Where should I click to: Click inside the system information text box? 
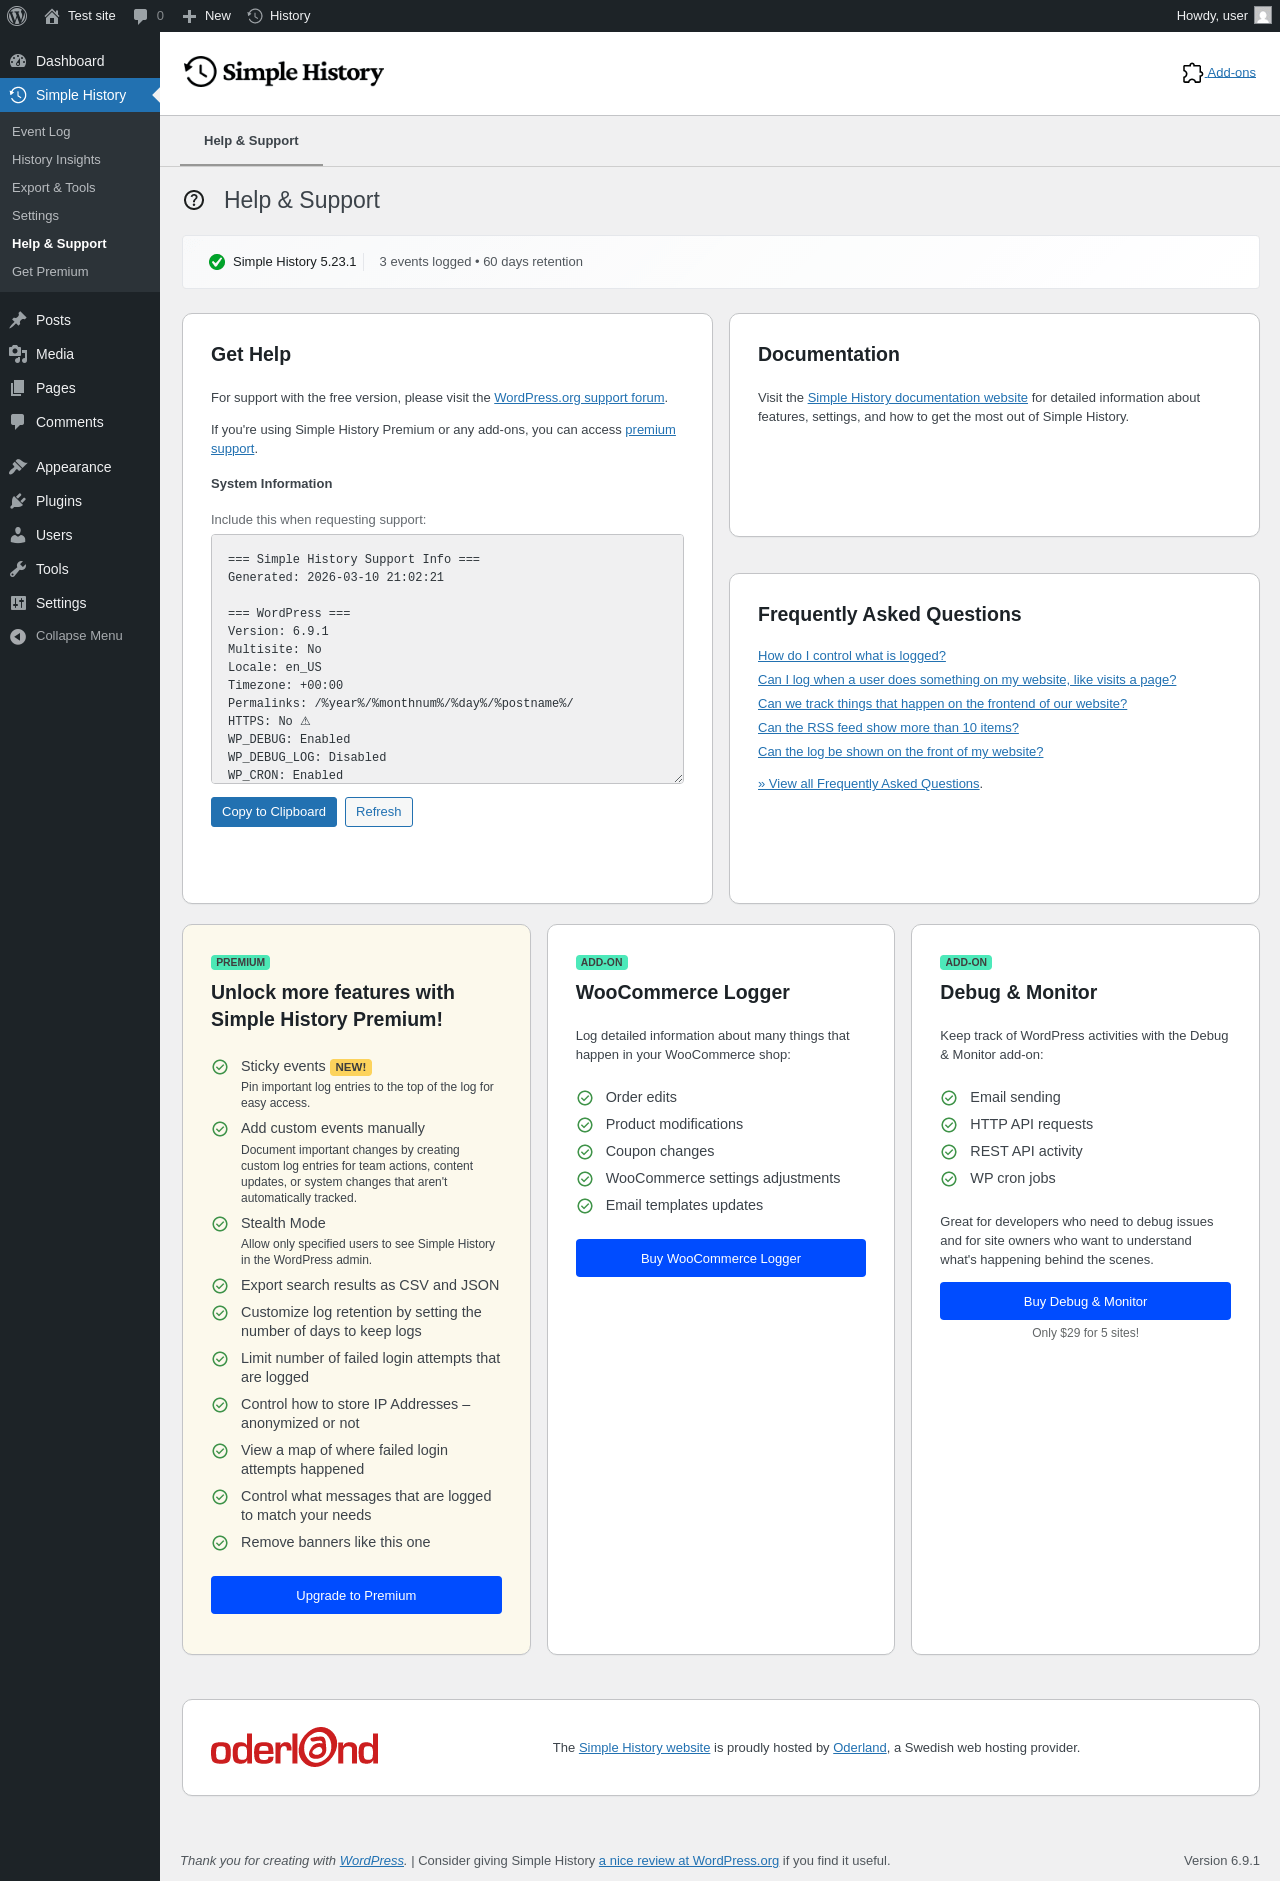coord(447,659)
